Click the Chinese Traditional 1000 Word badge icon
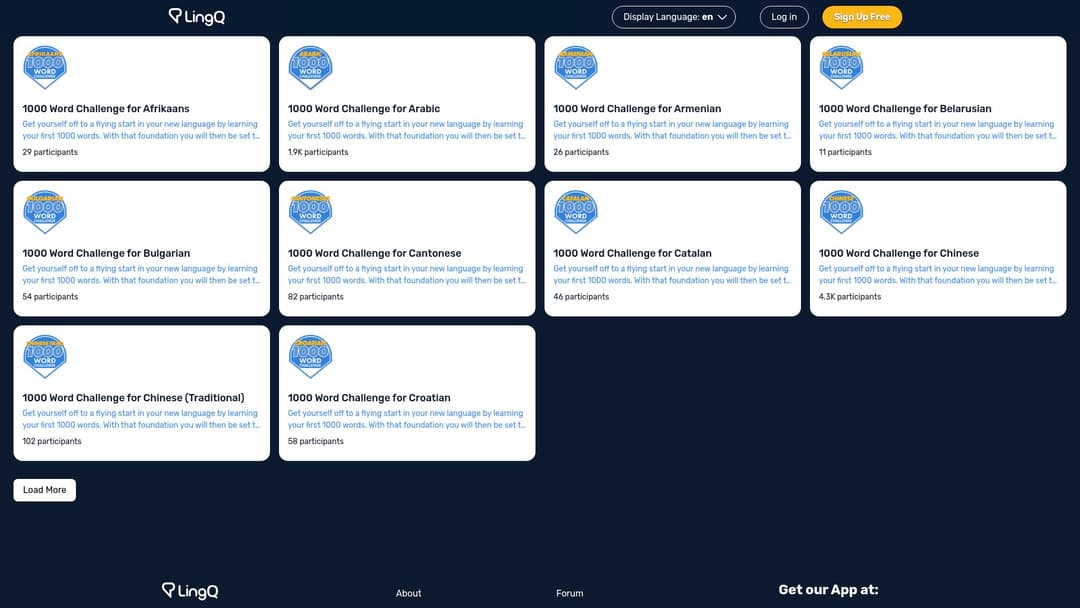Screen dimensions: 1080x608 coord(45,357)
